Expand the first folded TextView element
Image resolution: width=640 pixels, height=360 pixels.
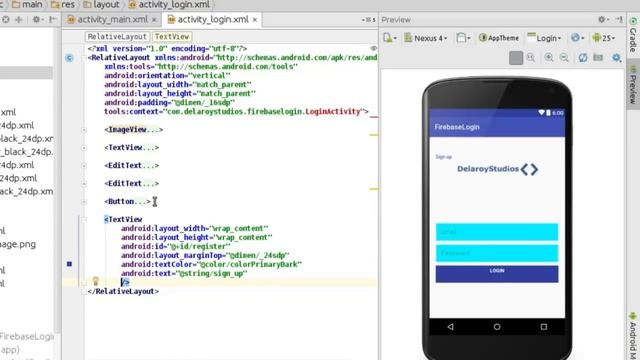[84, 148]
